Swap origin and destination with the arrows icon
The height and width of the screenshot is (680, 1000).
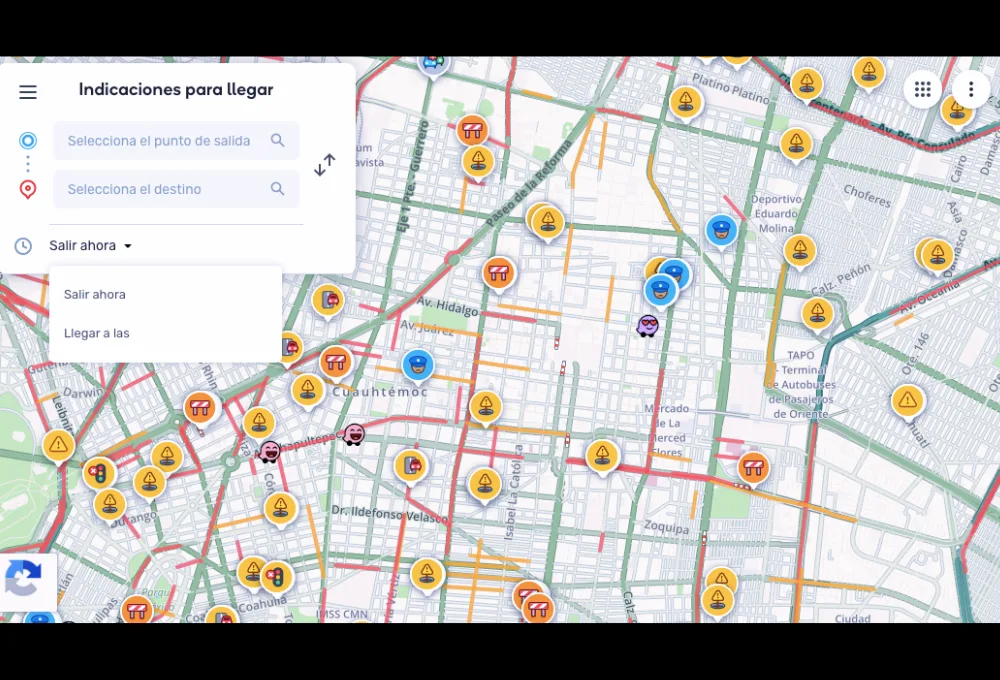[324, 164]
